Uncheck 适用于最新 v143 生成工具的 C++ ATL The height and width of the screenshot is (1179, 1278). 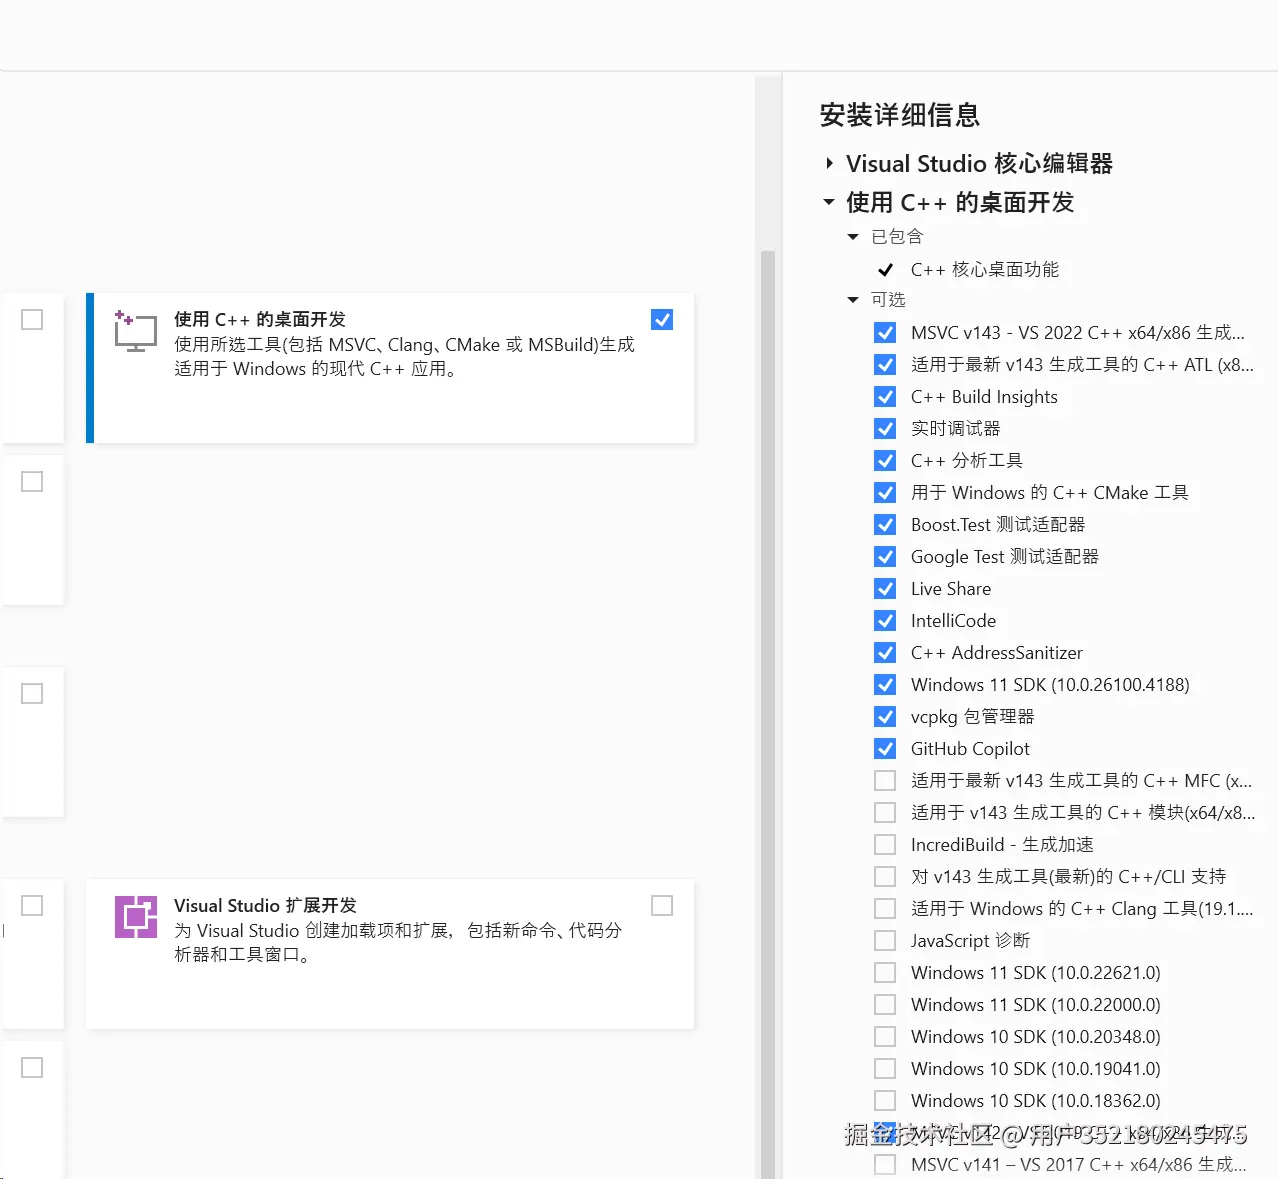click(885, 364)
